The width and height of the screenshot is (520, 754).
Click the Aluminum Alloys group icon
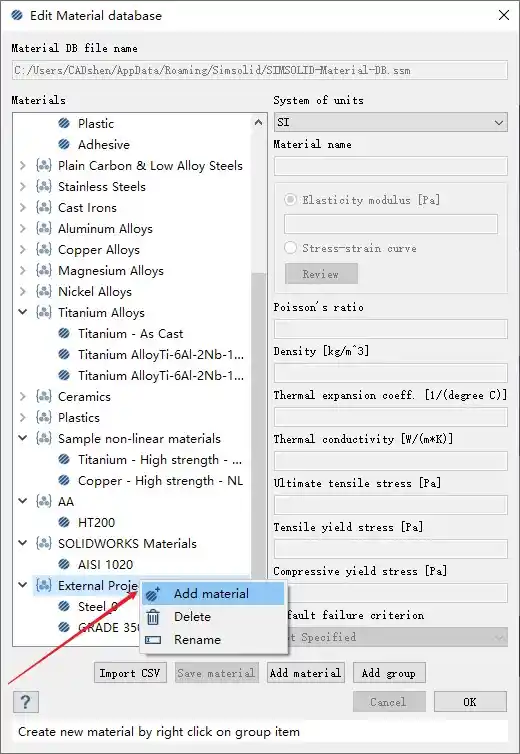pyautogui.click(x=44, y=228)
